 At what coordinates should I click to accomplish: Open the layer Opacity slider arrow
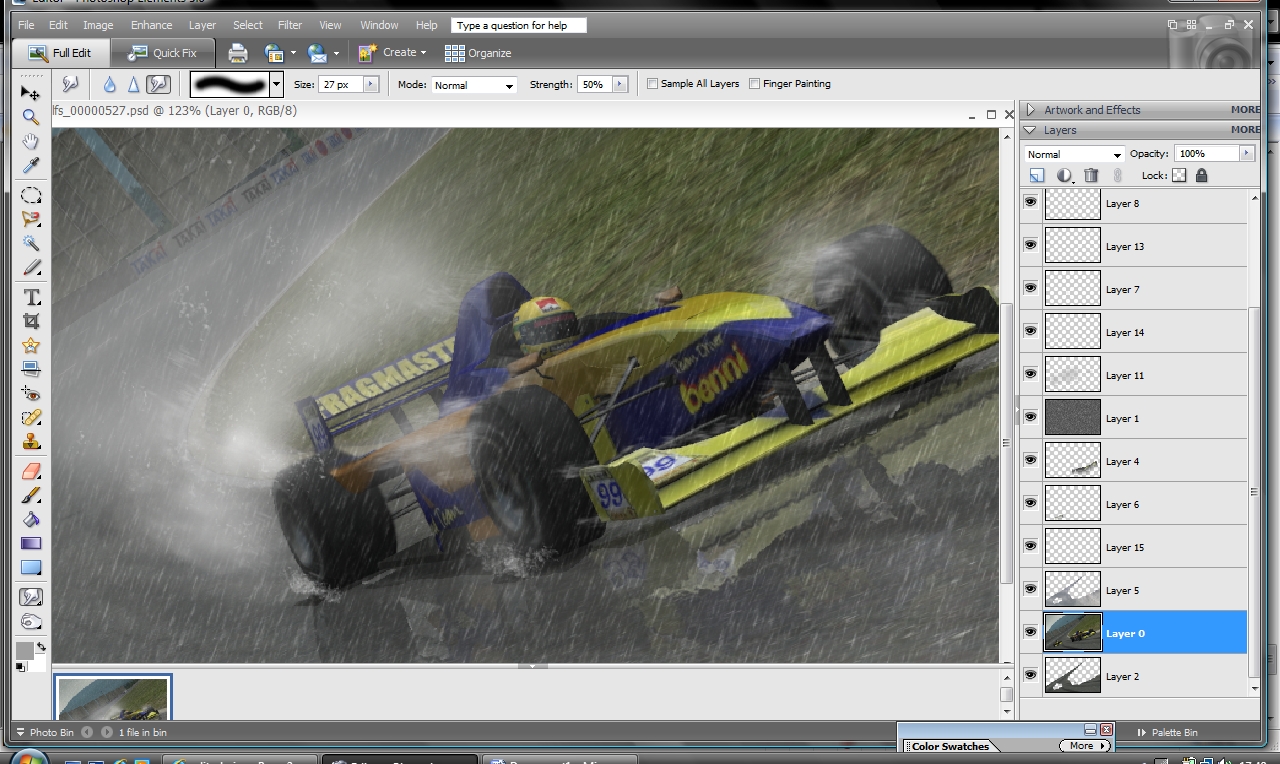[1246, 154]
